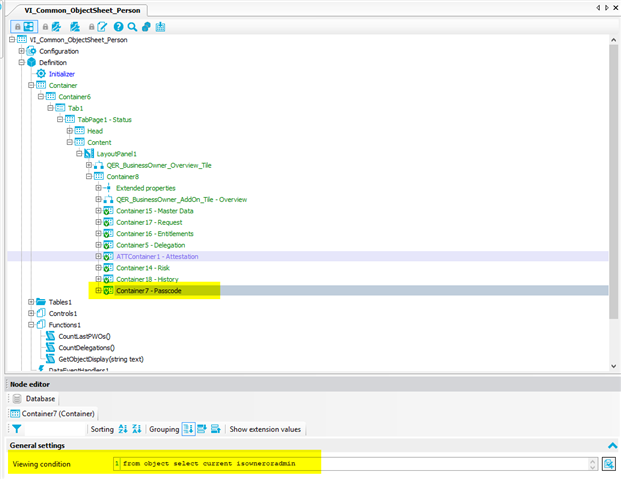Toggle the active grouping mode button
This screenshot has height=479, width=621.
point(189,429)
